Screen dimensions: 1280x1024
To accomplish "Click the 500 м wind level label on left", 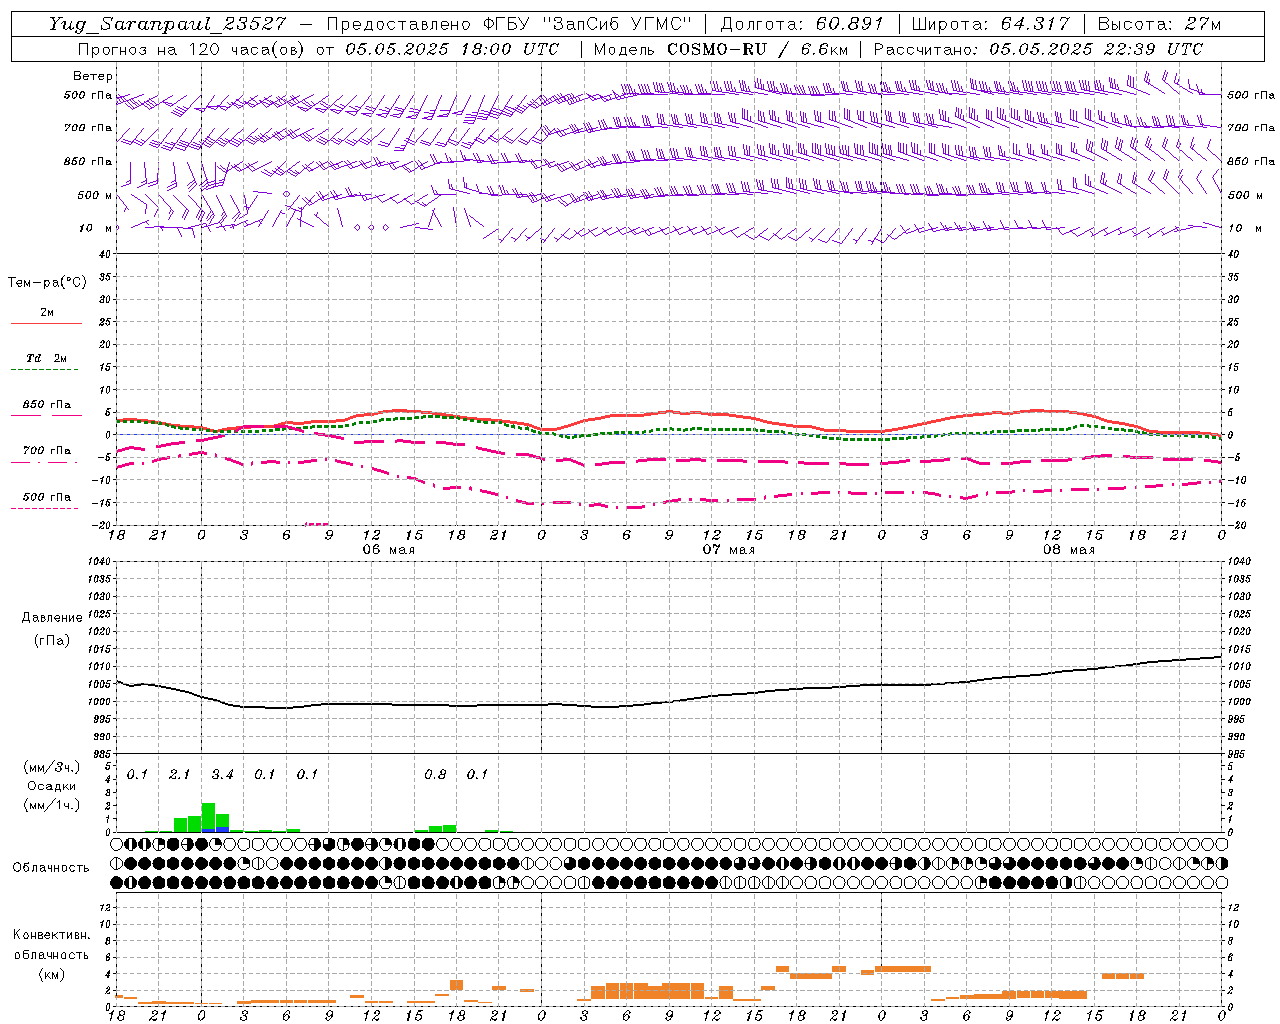I will click(x=96, y=195).
